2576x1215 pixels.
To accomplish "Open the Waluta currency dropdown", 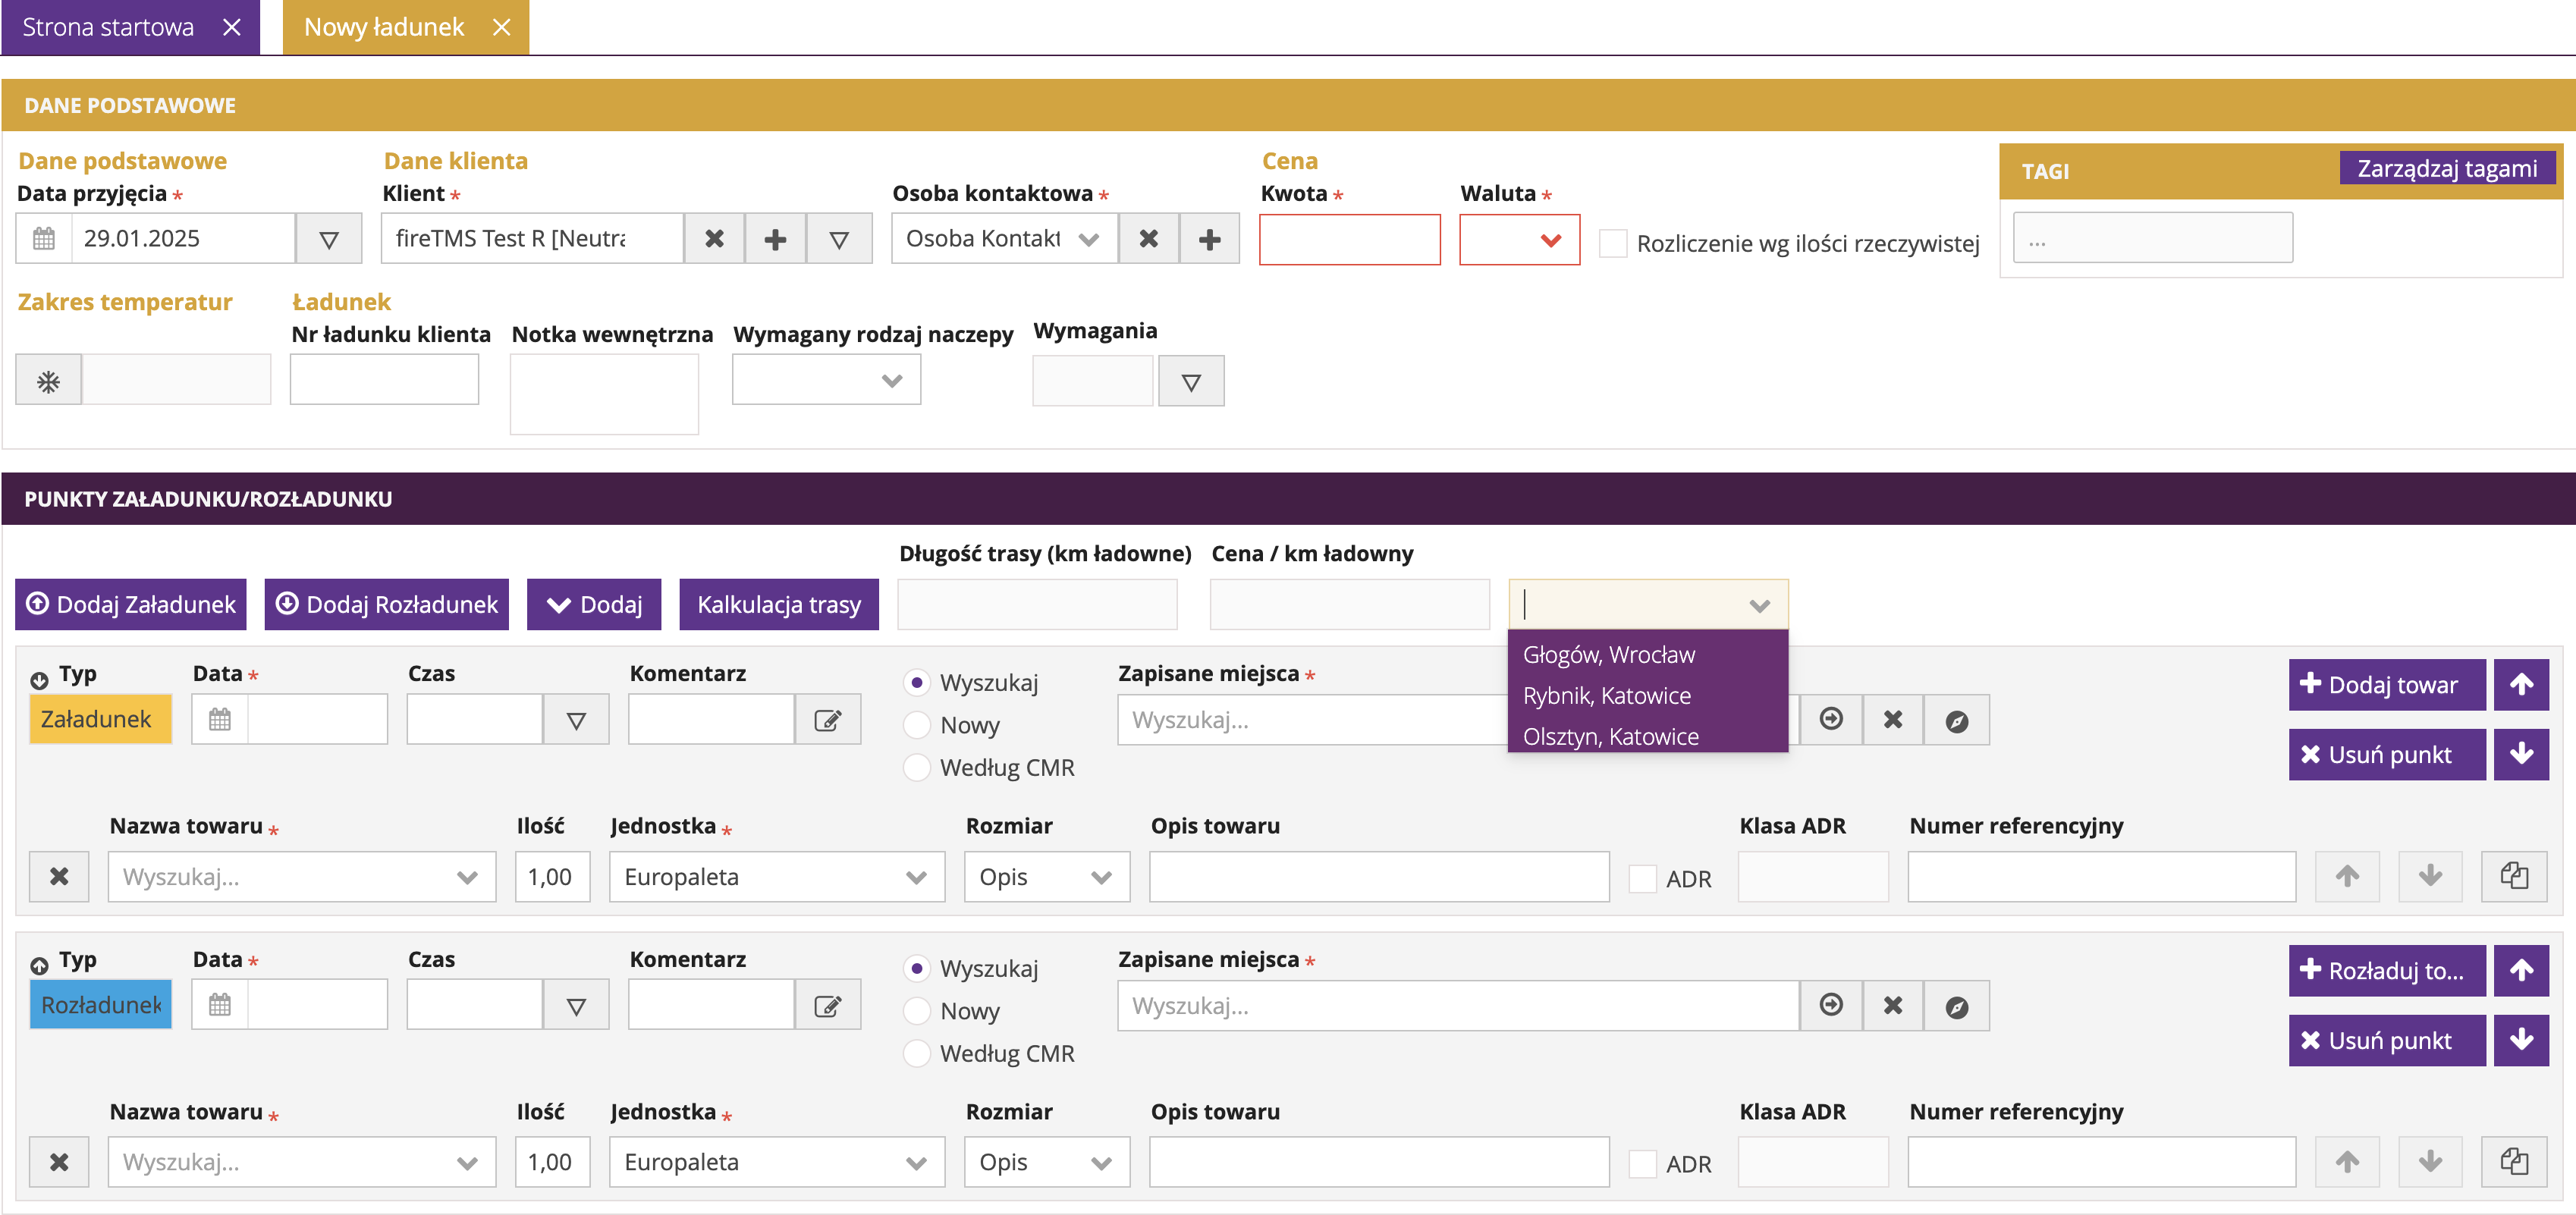I will [1519, 240].
